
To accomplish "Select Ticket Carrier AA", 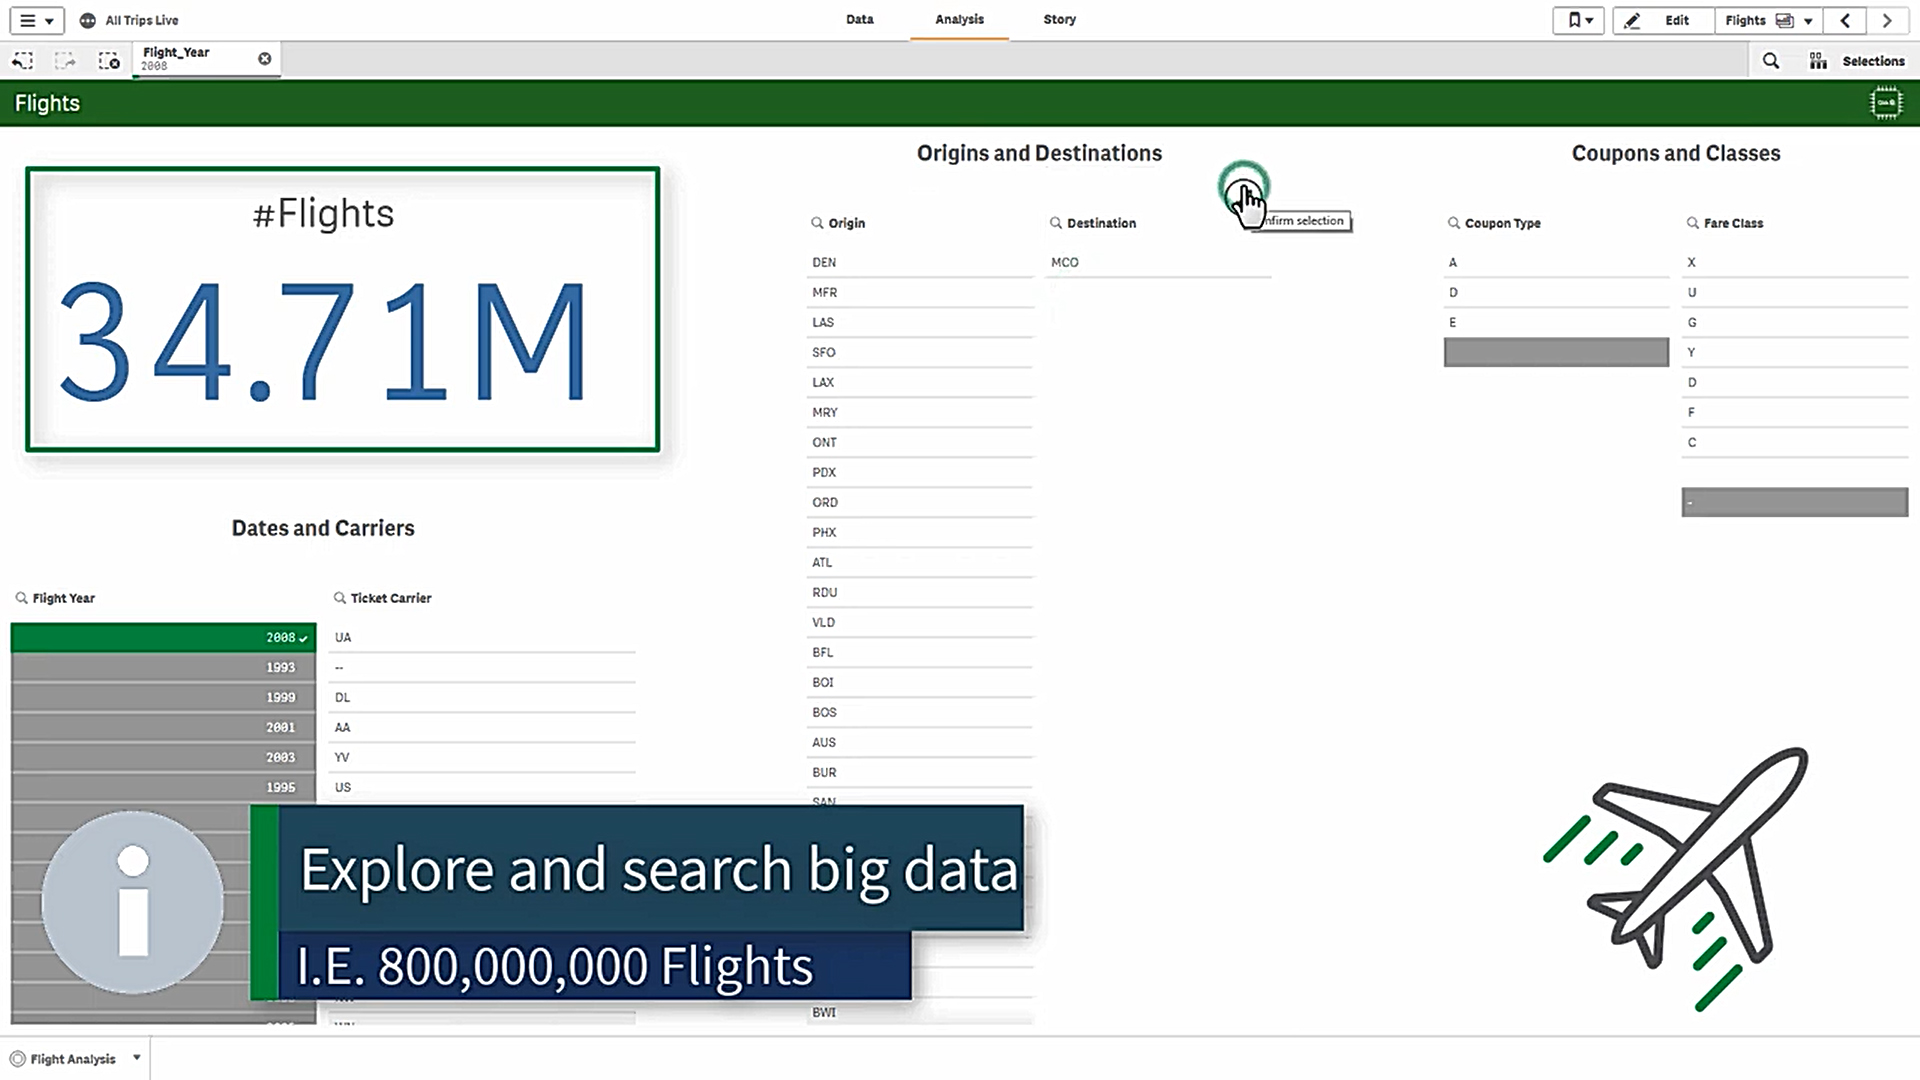I will [483, 727].
